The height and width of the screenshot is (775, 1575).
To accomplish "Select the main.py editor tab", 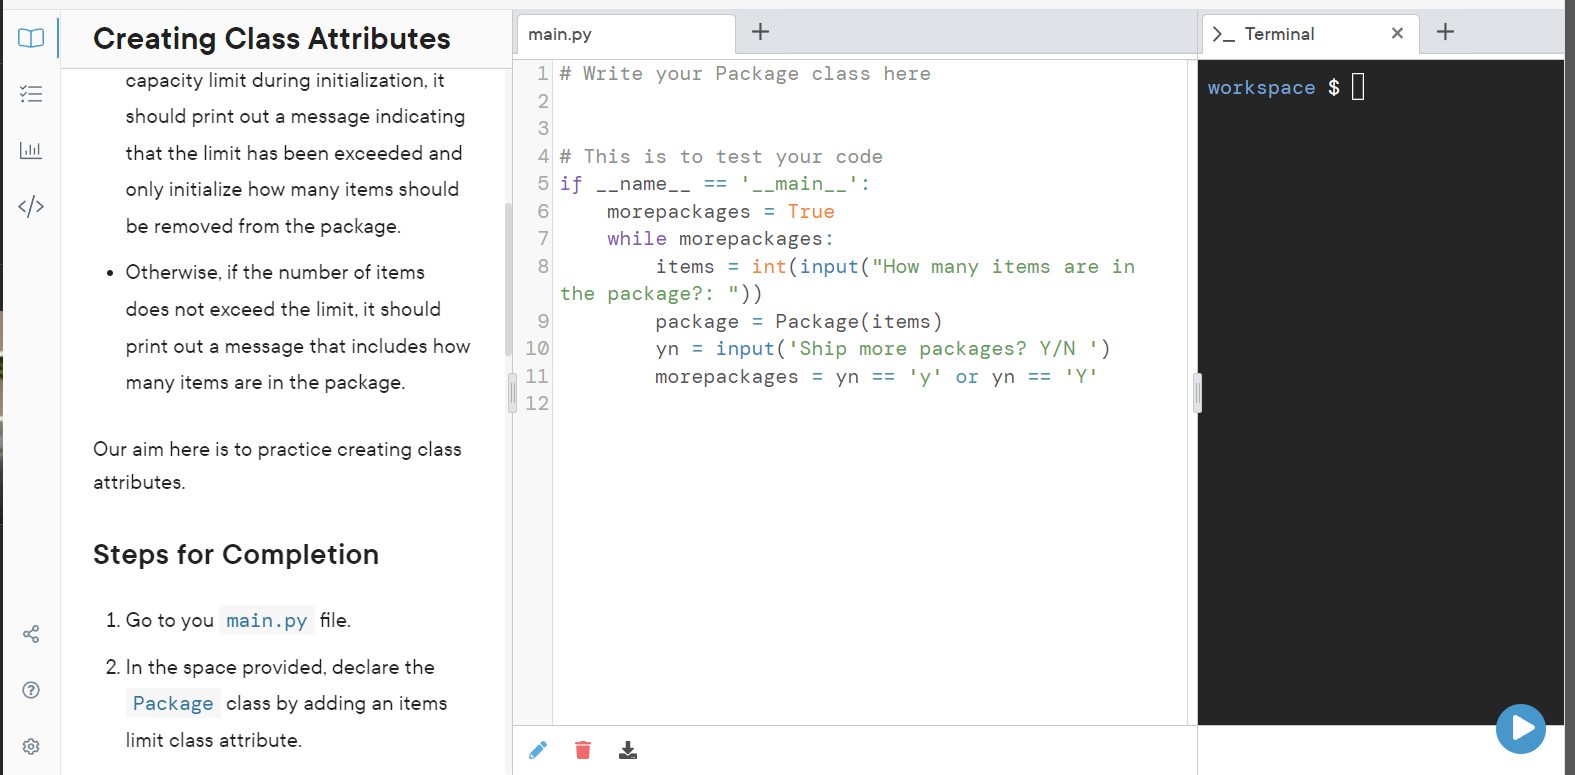I will point(626,34).
